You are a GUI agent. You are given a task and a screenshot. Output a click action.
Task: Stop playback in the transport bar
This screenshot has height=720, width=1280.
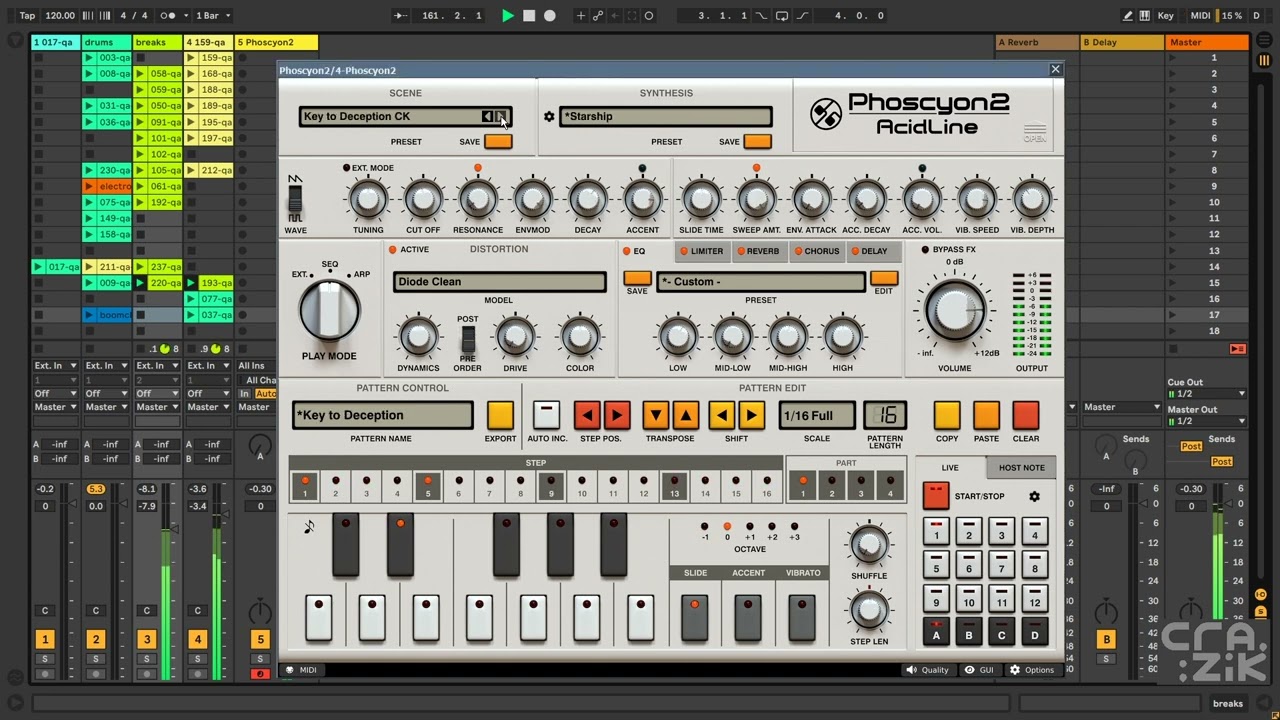click(529, 15)
